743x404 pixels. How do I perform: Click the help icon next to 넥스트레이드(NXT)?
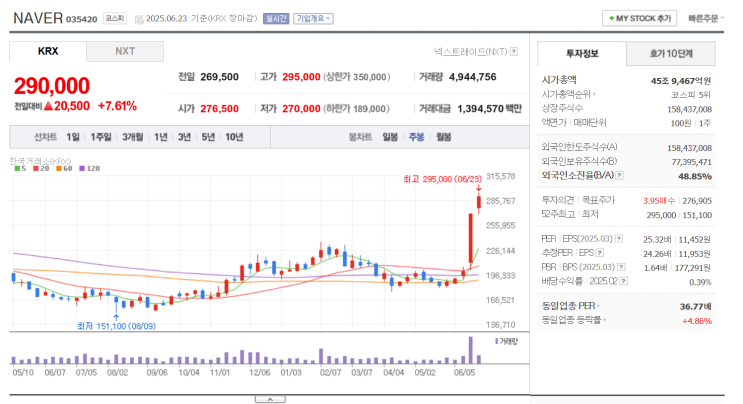[x=514, y=52]
